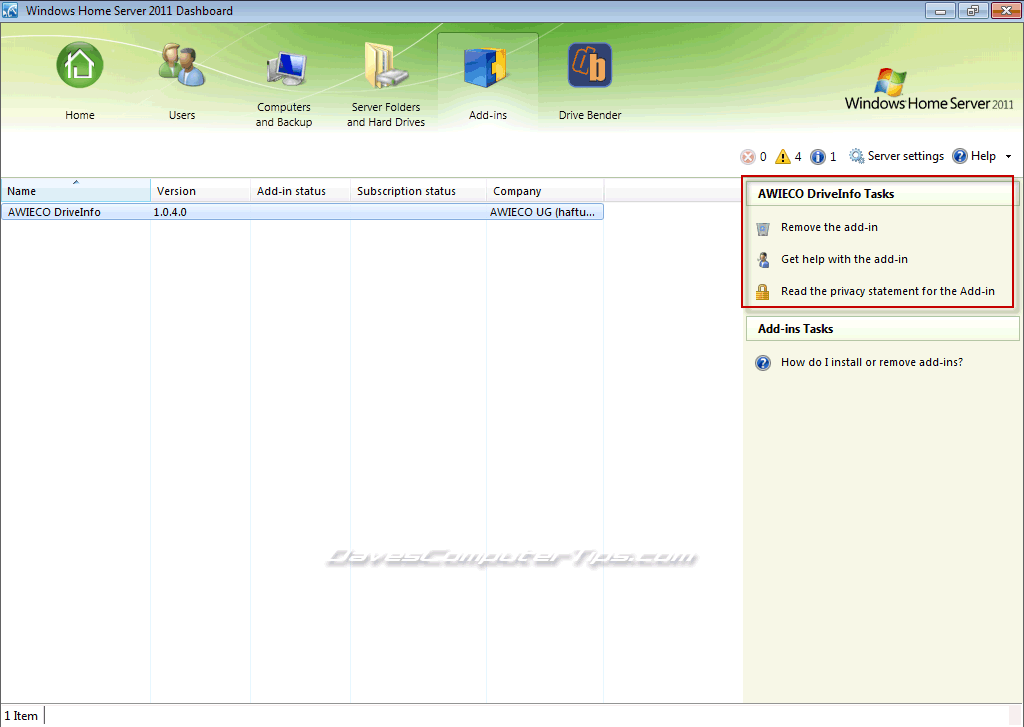Click the Add-ins Tasks header
Image resolution: width=1024 pixels, height=727 pixels.
click(882, 329)
